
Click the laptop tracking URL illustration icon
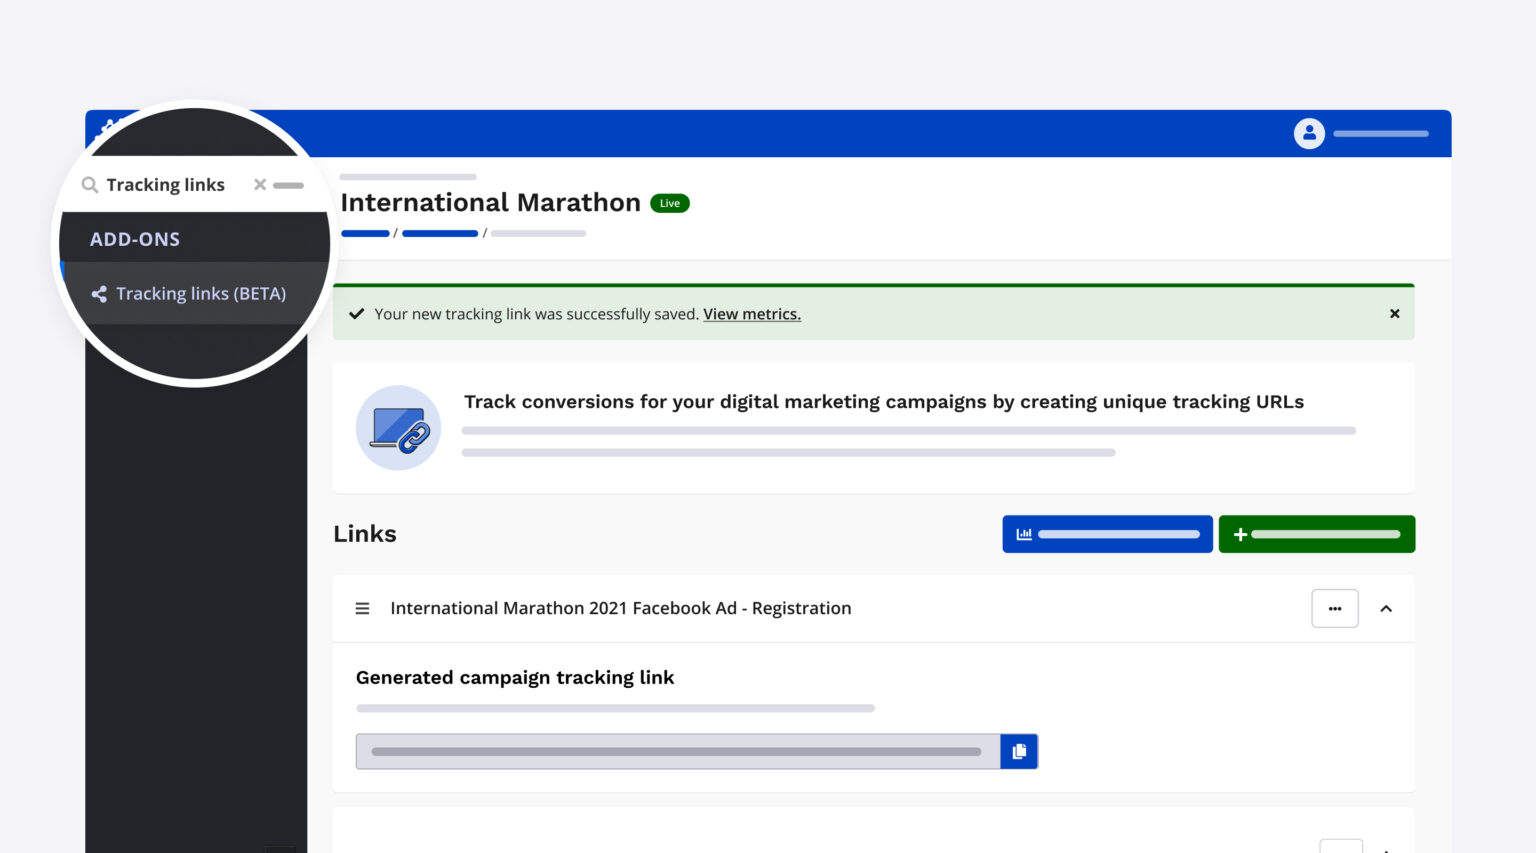coord(398,427)
